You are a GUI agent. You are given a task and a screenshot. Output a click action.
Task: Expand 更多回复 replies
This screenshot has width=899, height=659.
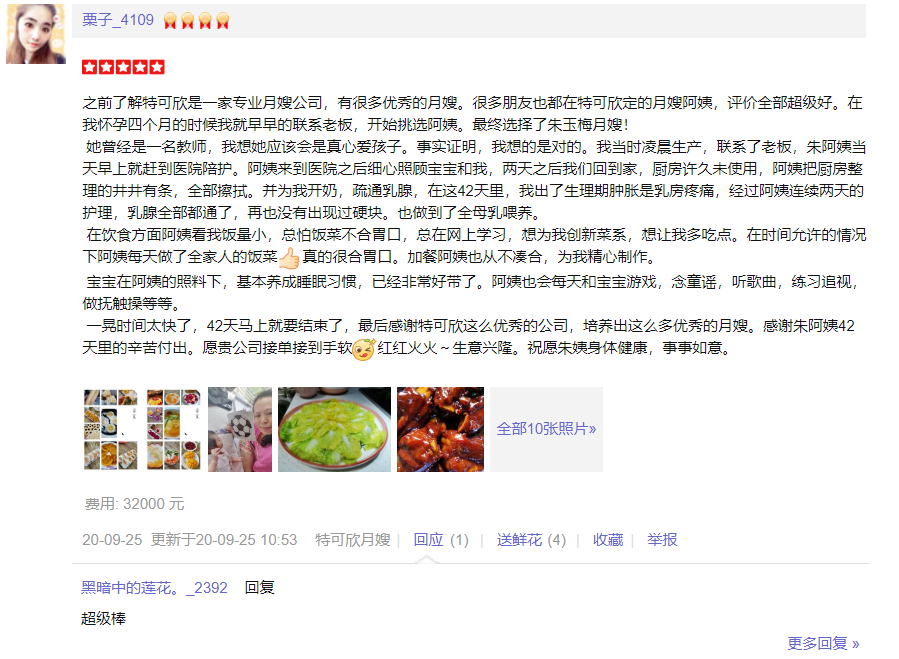(x=823, y=644)
